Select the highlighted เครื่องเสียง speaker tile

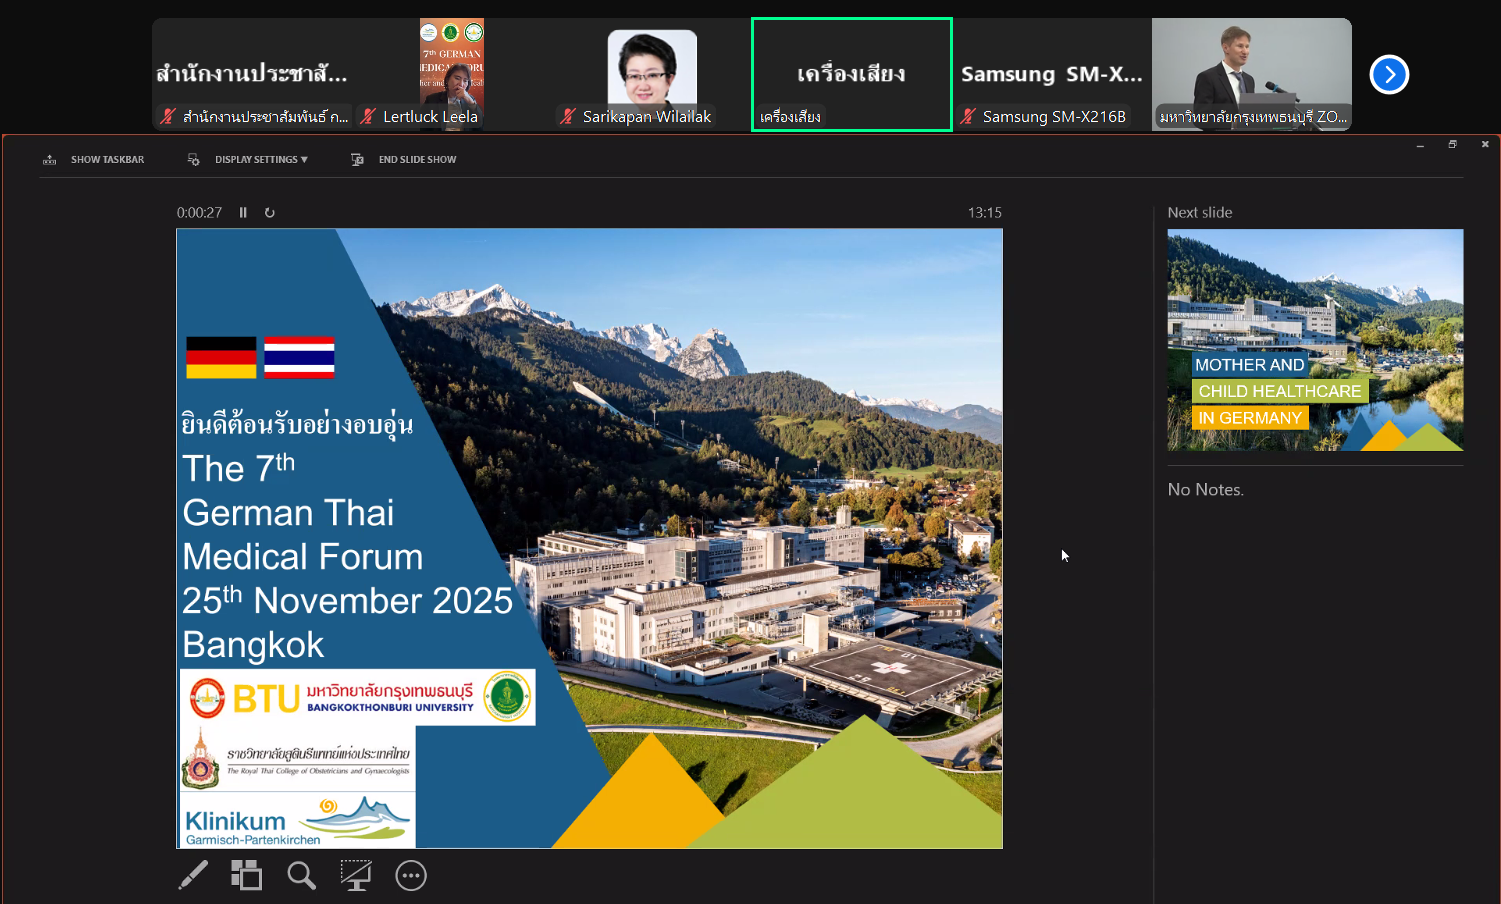851,74
